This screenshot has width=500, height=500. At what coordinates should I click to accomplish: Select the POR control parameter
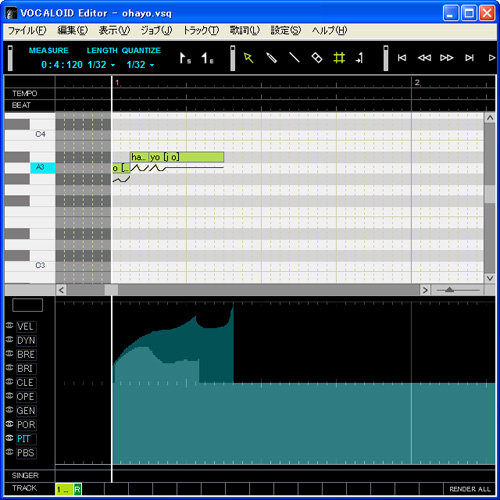26,424
